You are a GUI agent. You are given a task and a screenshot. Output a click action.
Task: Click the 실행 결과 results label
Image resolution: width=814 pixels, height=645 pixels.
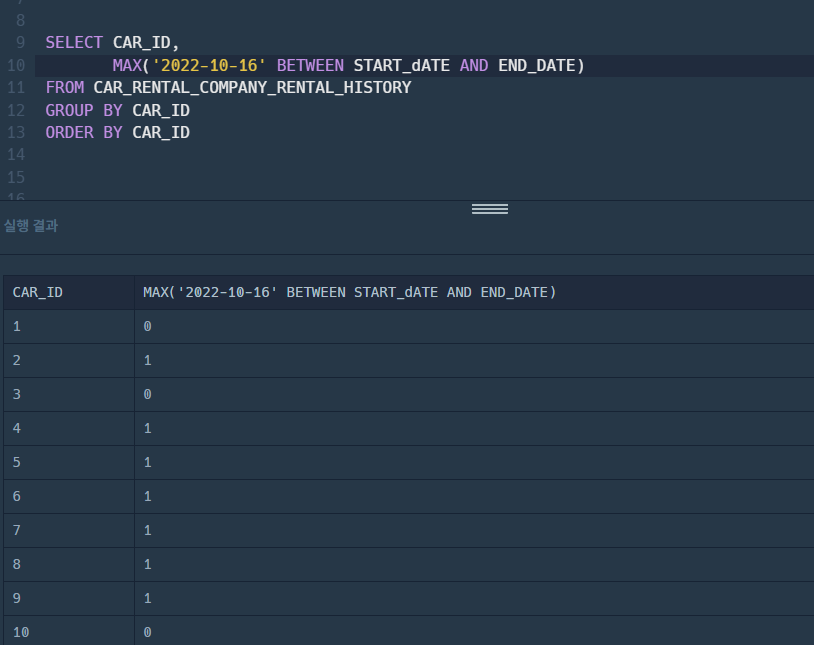(x=31, y=226)
